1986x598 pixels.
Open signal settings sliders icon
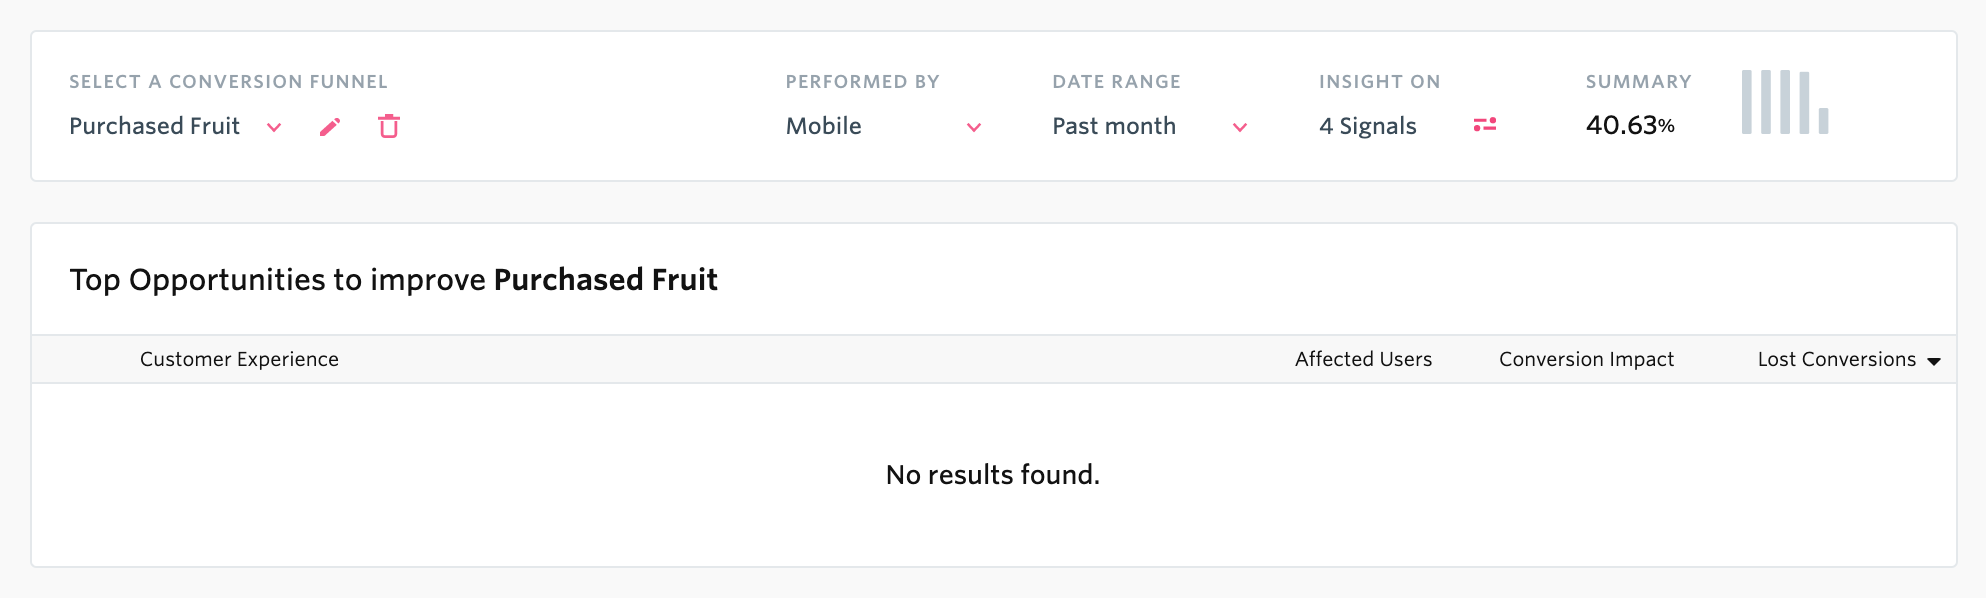coord(1485,125)
